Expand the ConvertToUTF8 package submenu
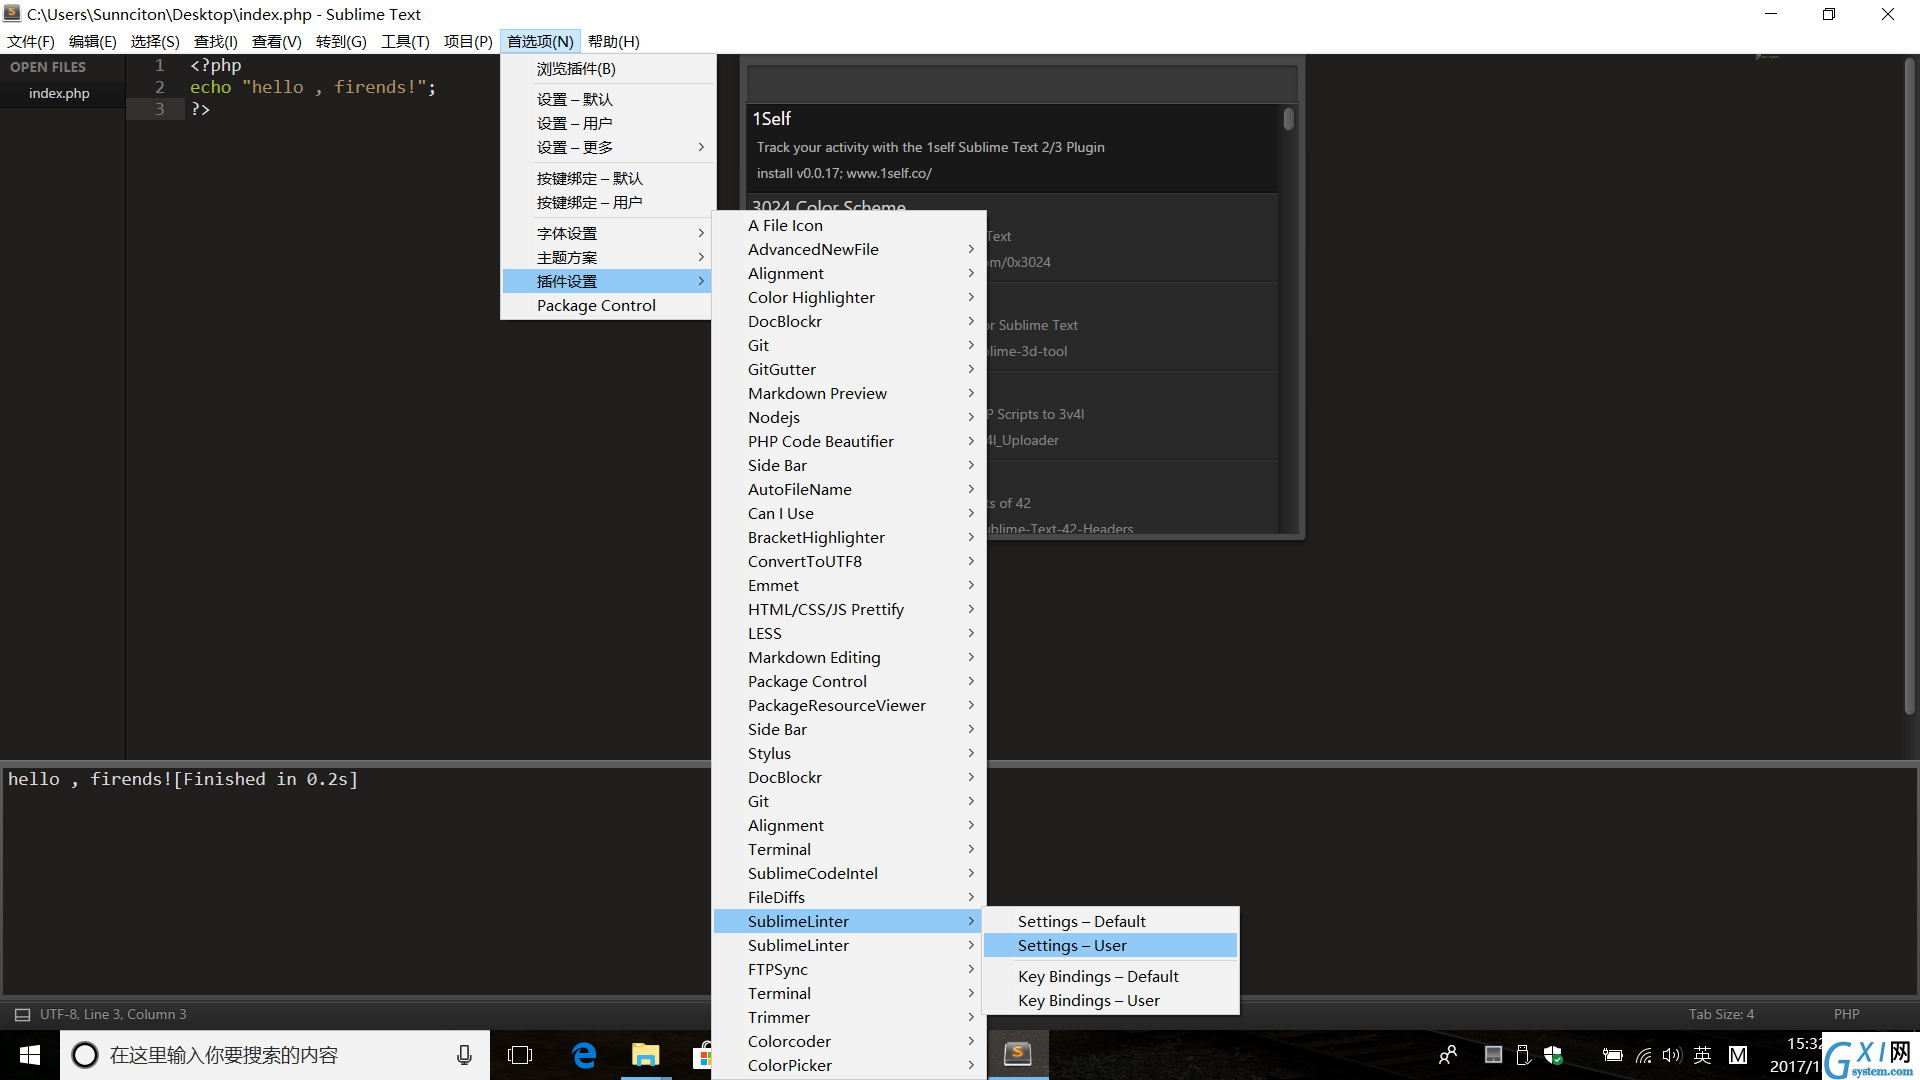1920x1080 pixels. point(850,561)
